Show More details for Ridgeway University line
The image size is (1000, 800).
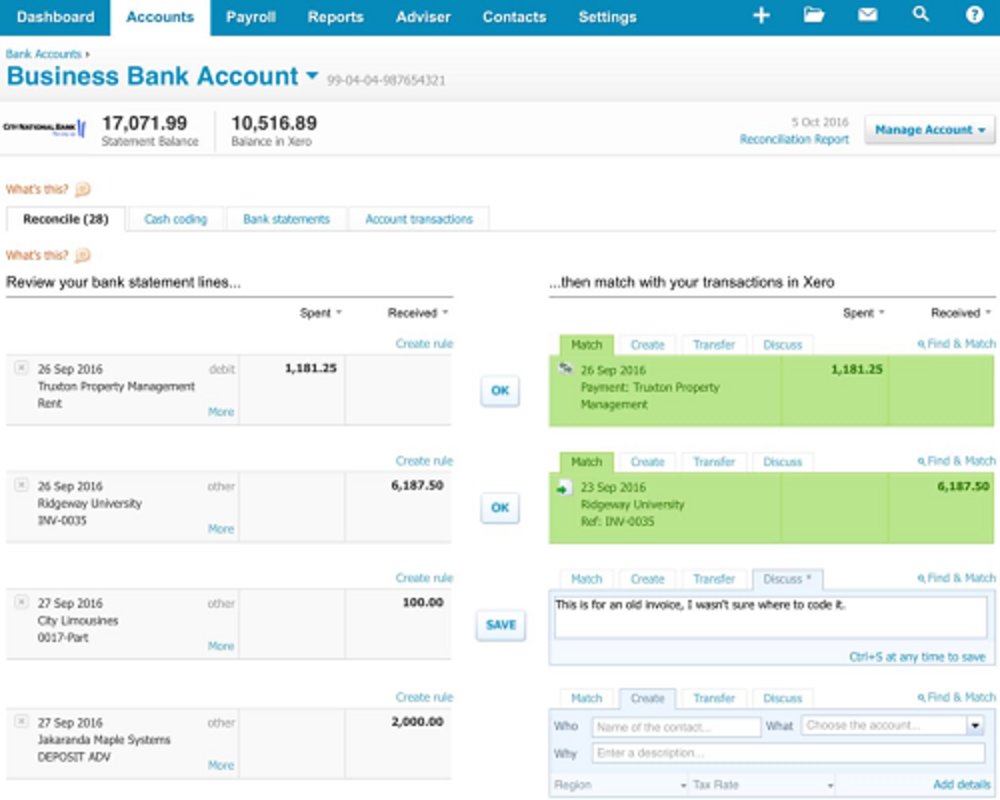point(221,529)
